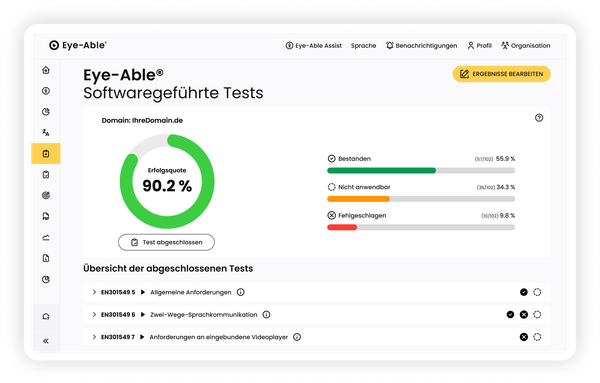Click the orange Nicht anwendbar progress bar
This screenshot has width=600, height=383.
(x=359, y=199)
